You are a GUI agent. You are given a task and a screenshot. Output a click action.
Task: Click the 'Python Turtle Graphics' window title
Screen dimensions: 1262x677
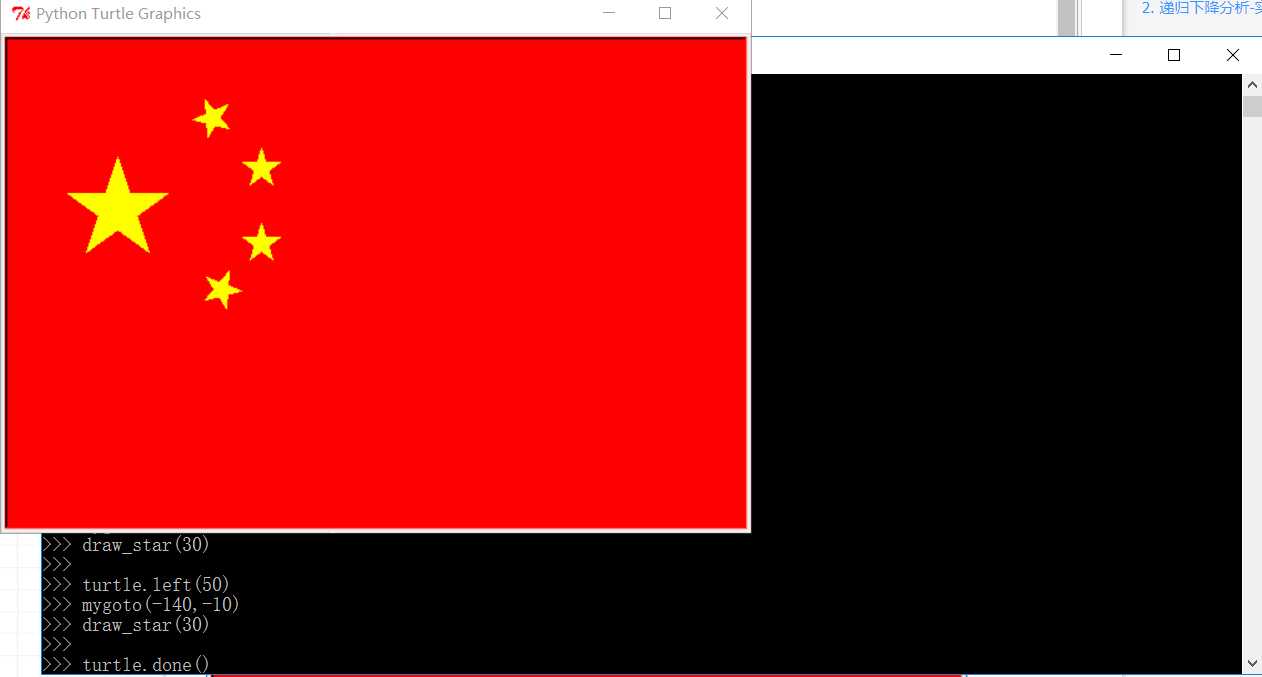coord(118,14)
